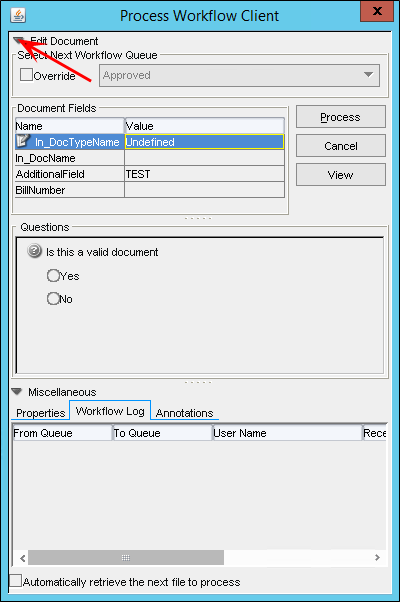The image size is (400, 602).
Task: Select the No radio button
Action: point(53,299)
